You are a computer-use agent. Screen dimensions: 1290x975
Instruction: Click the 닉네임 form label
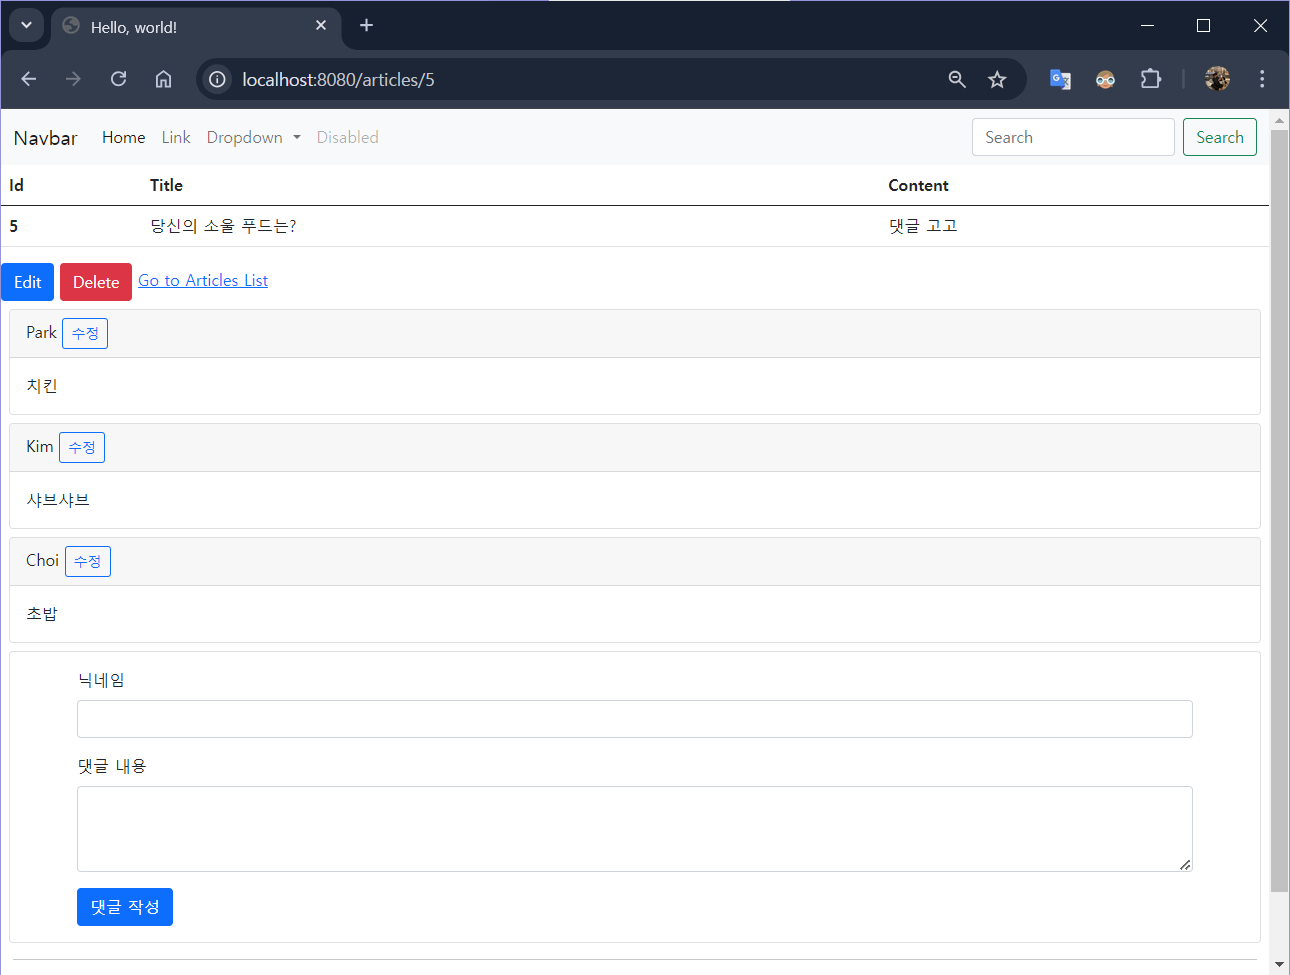(x=101, y=680)
